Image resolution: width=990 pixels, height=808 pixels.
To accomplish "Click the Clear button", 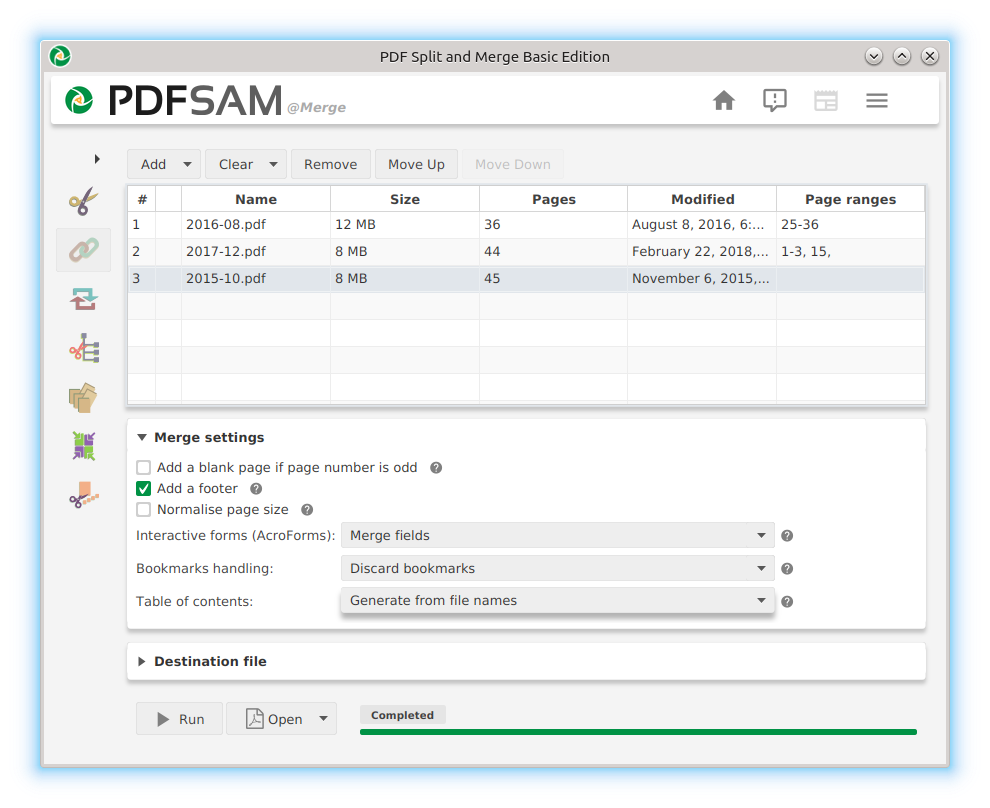I will [236, 164].
